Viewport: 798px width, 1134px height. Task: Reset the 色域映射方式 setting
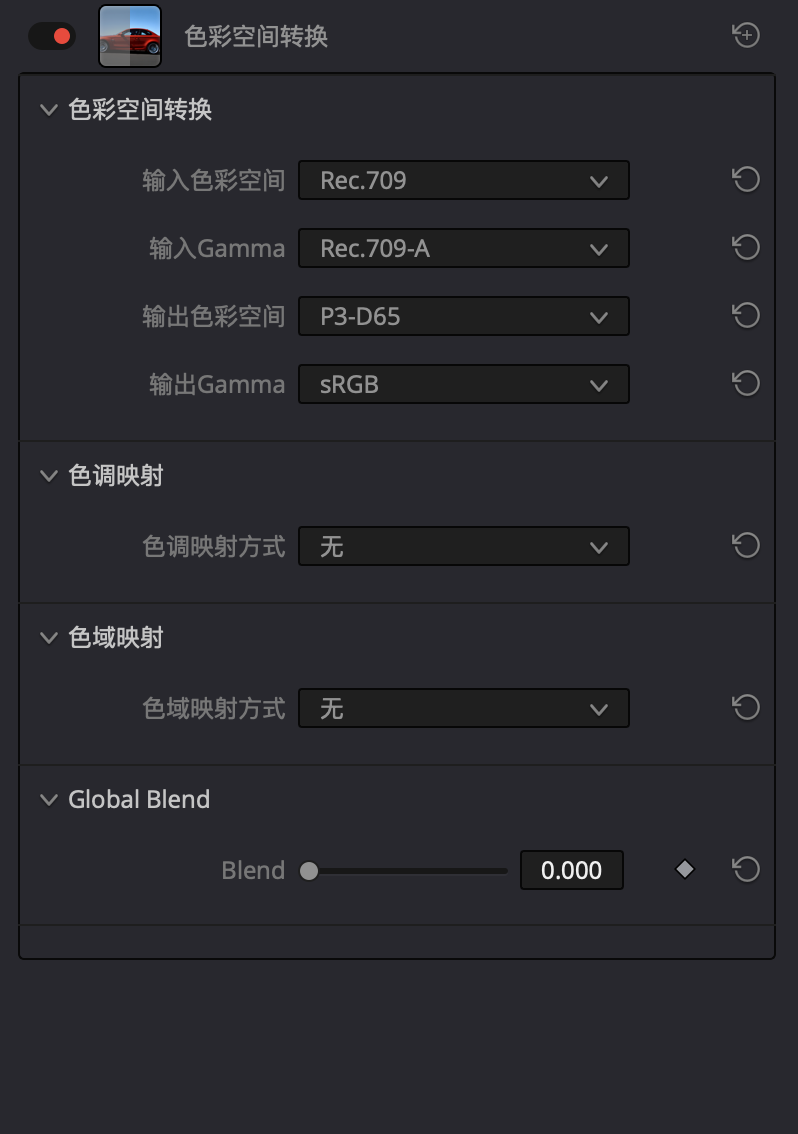click(746, 708)
